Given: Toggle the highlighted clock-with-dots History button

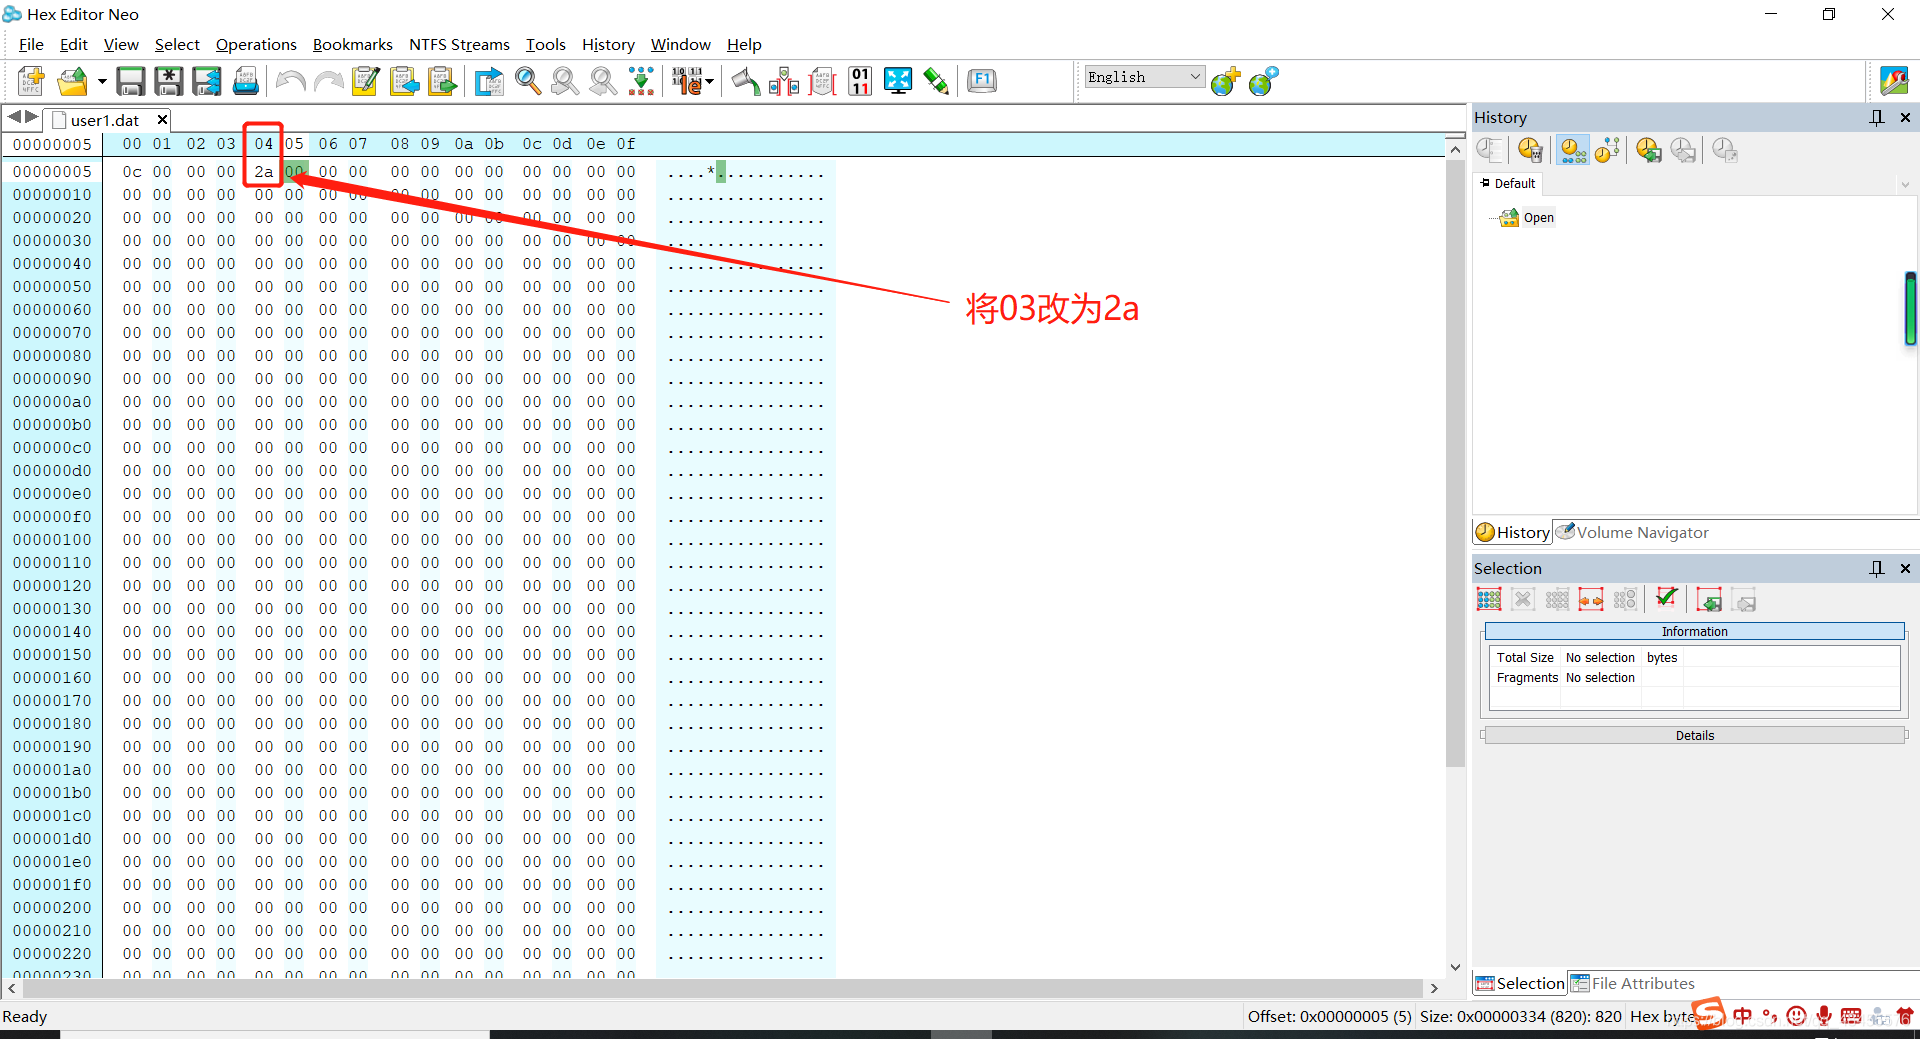Looking at the screenshot, I should (1573, 150).
